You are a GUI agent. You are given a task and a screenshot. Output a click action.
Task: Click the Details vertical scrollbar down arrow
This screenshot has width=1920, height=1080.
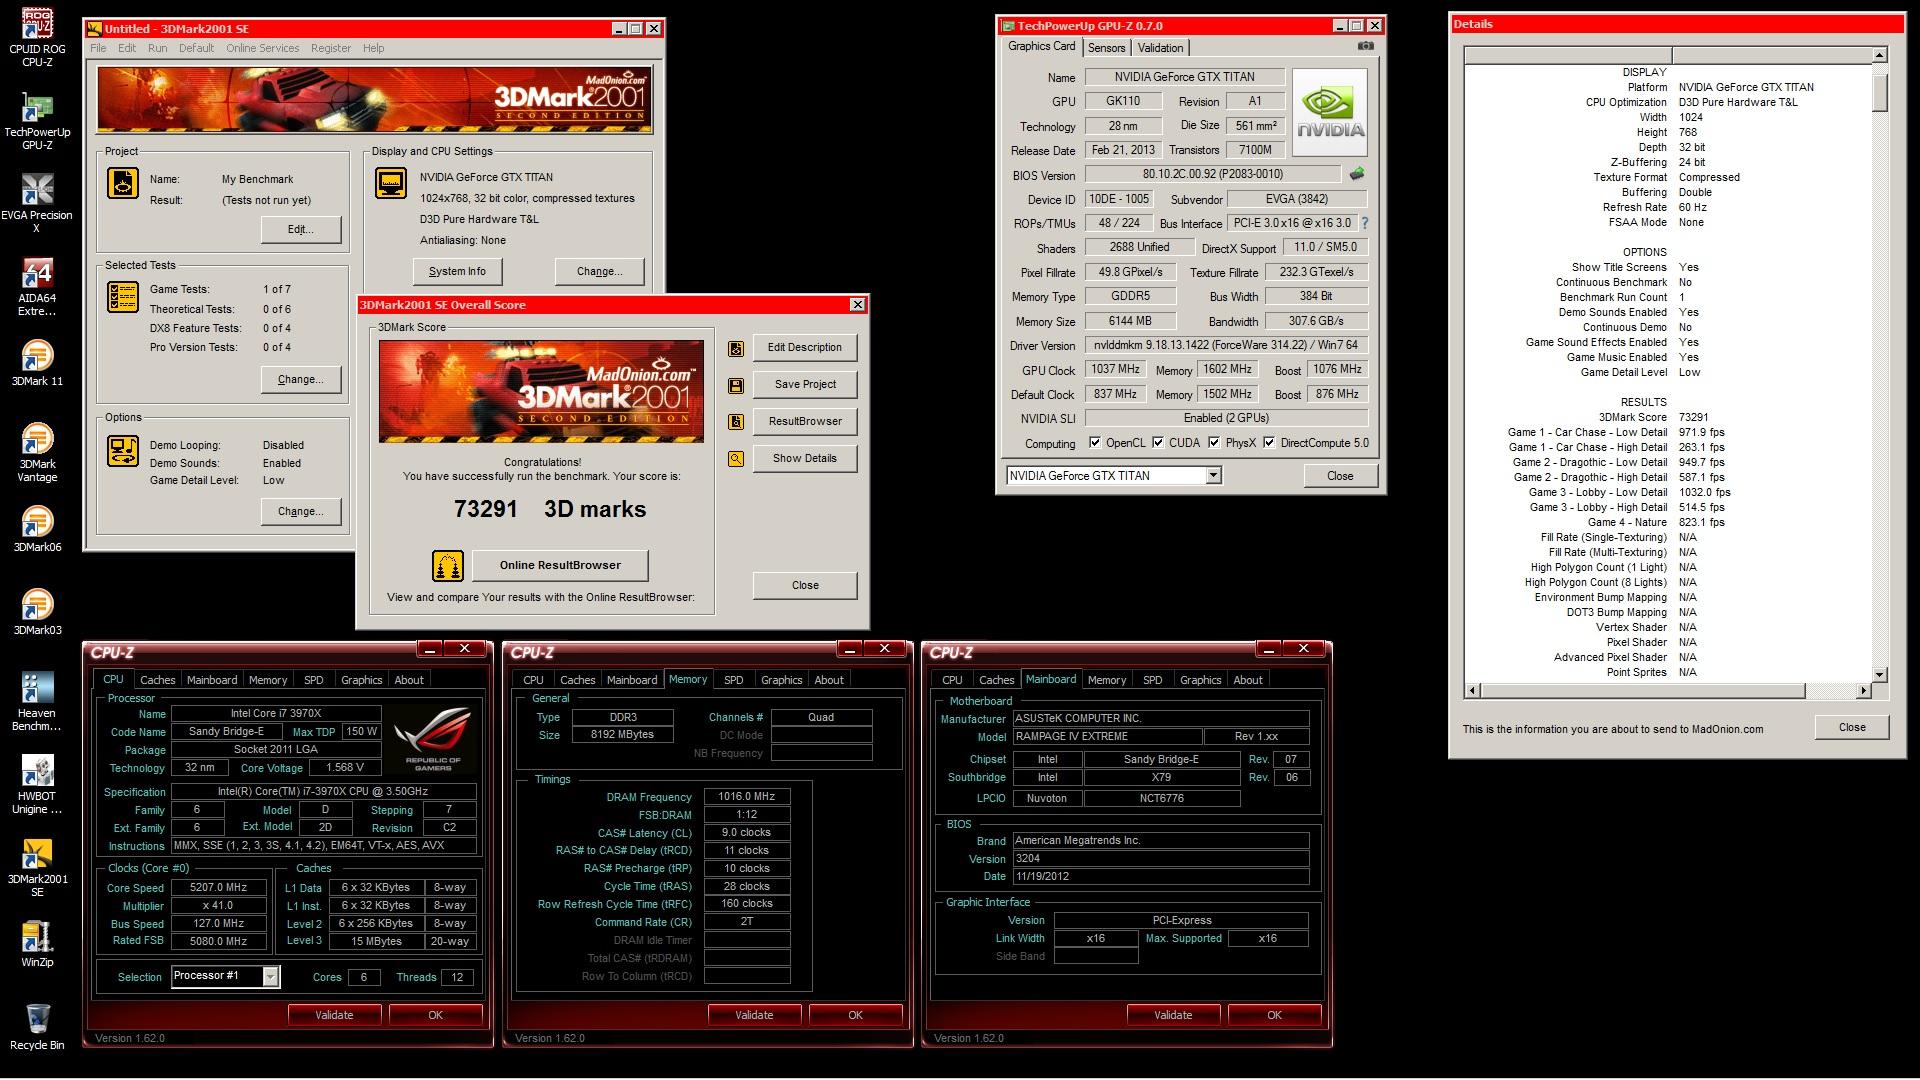[1879, 675]
